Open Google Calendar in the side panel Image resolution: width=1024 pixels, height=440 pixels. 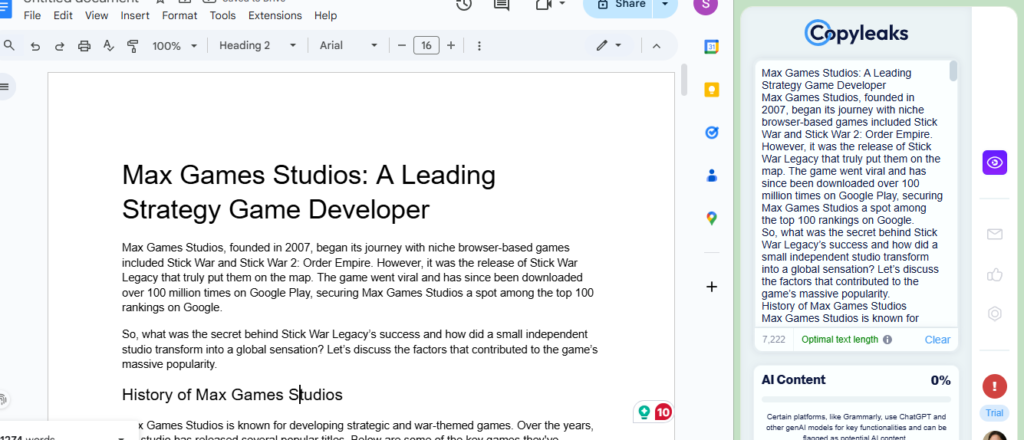711,46
